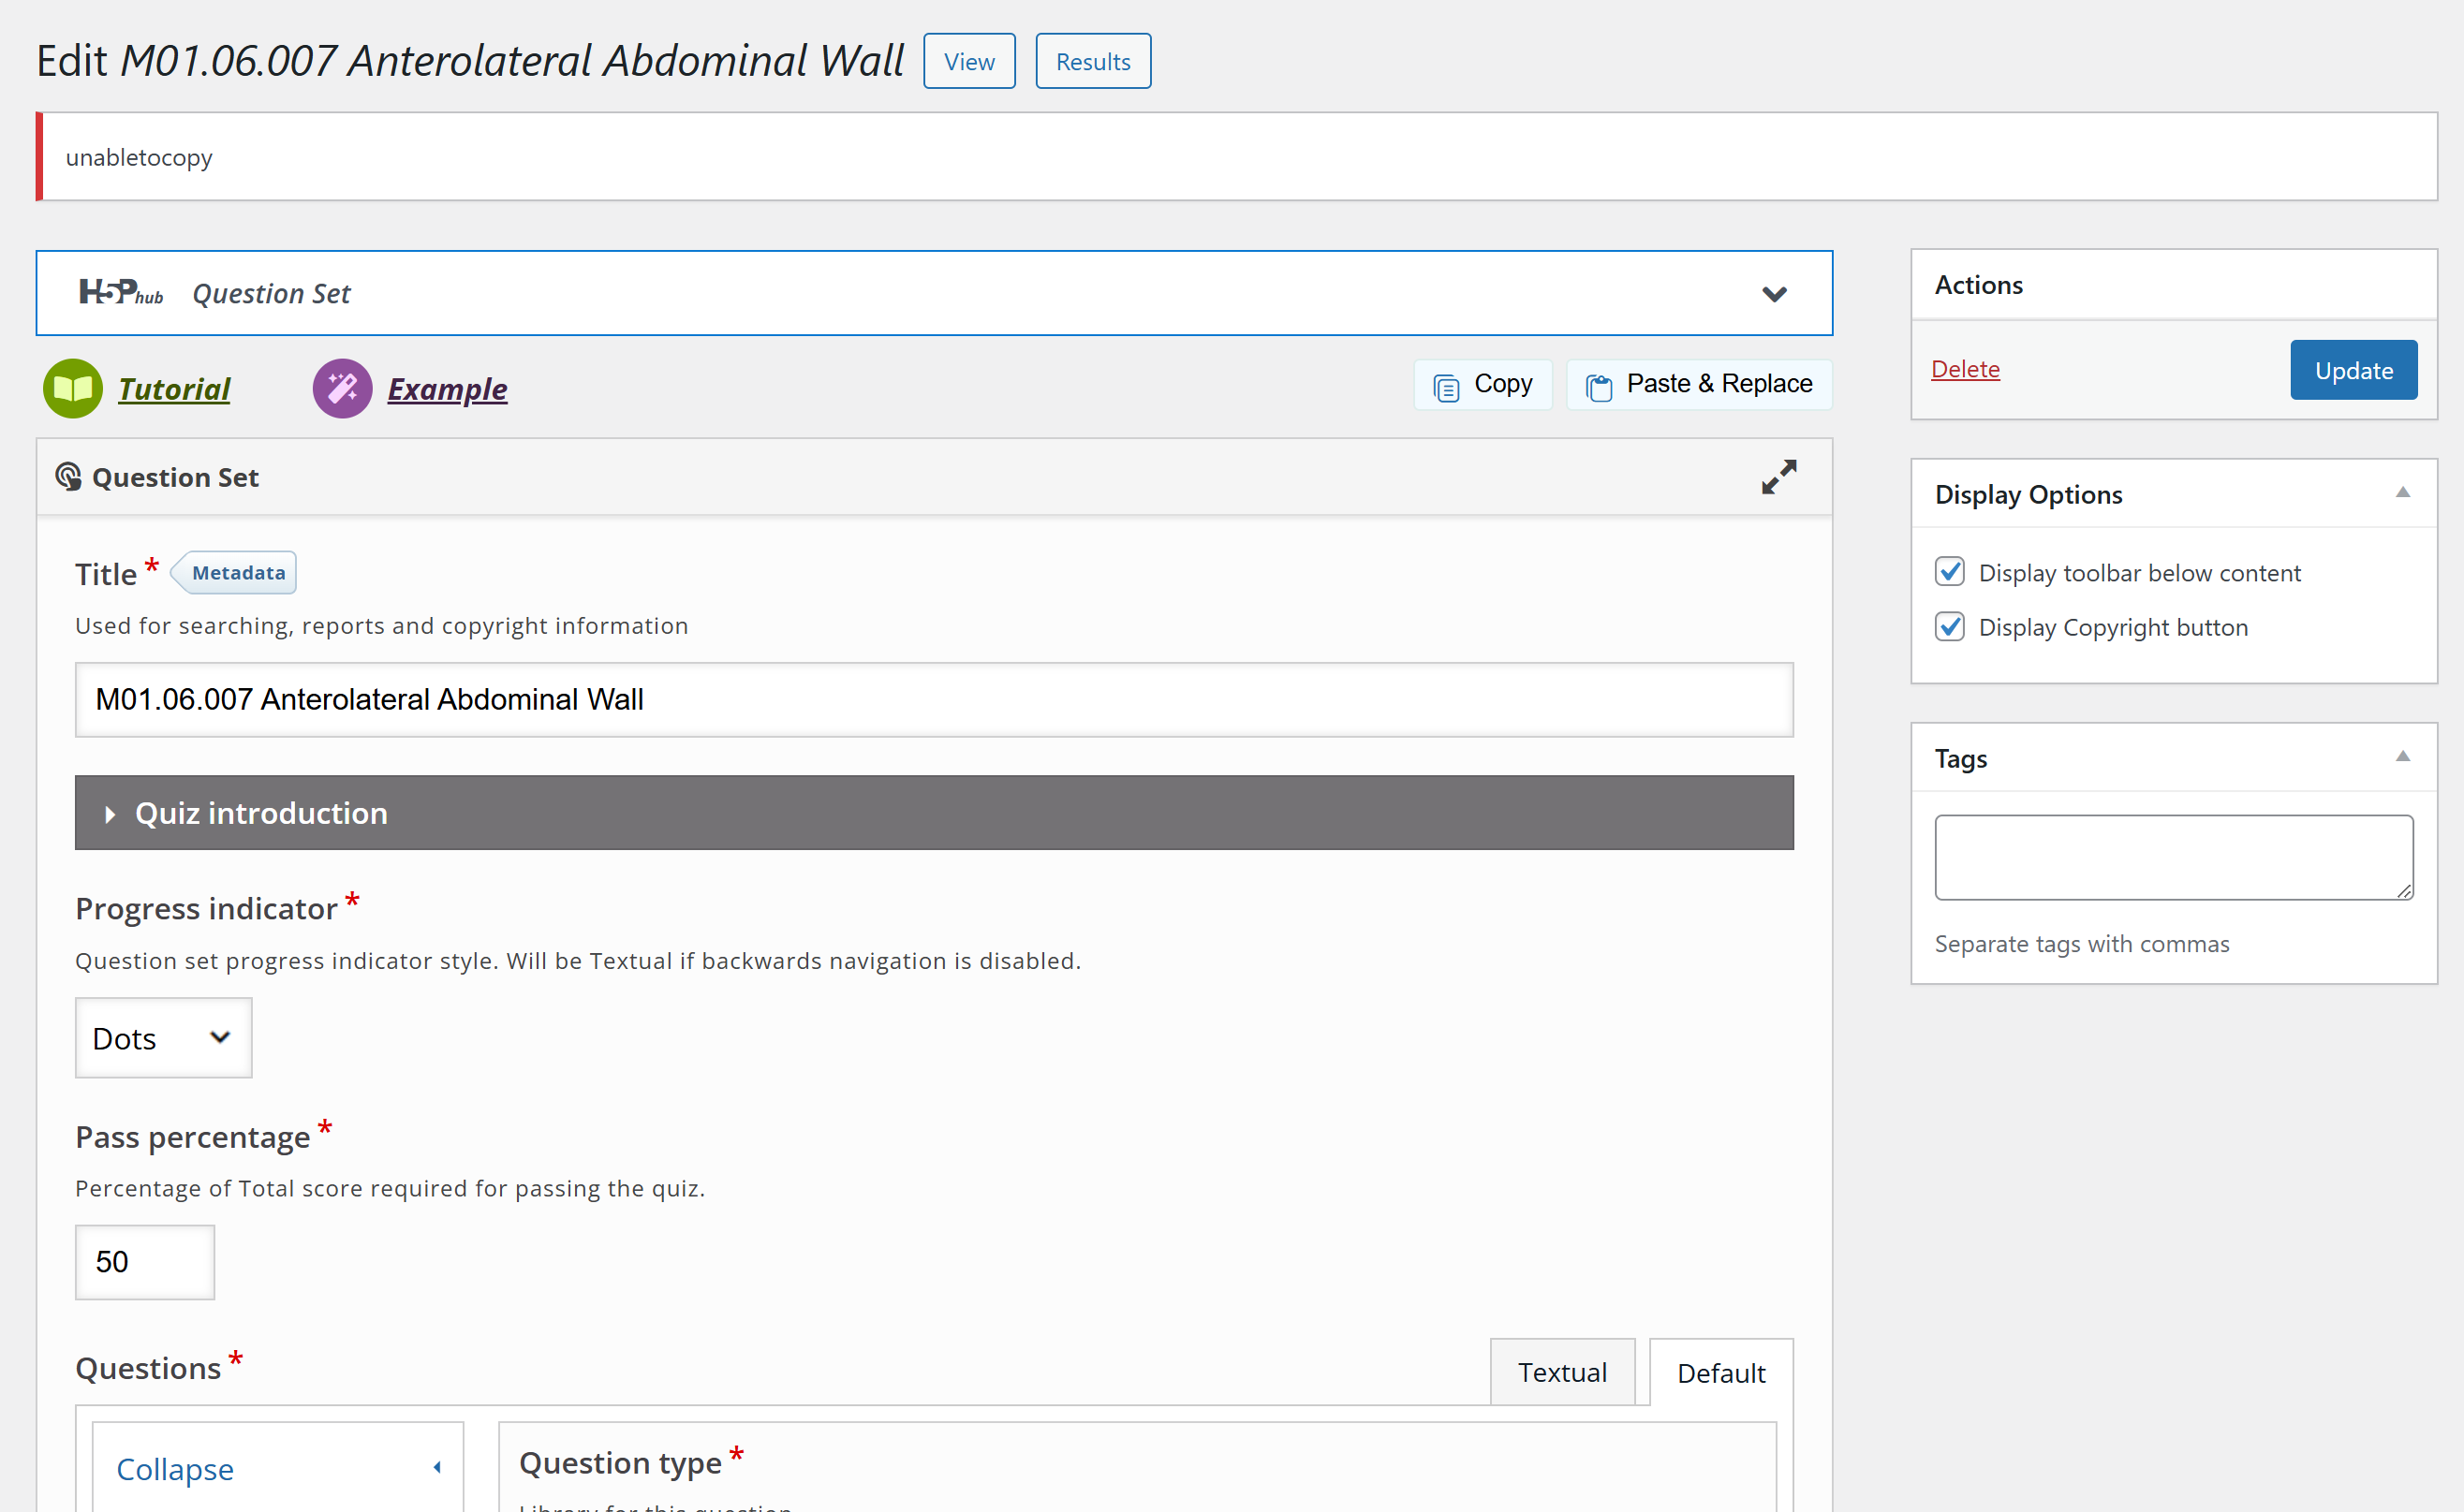
Task: Switch to the Textual tab
Action: tap(1562, 1372)
